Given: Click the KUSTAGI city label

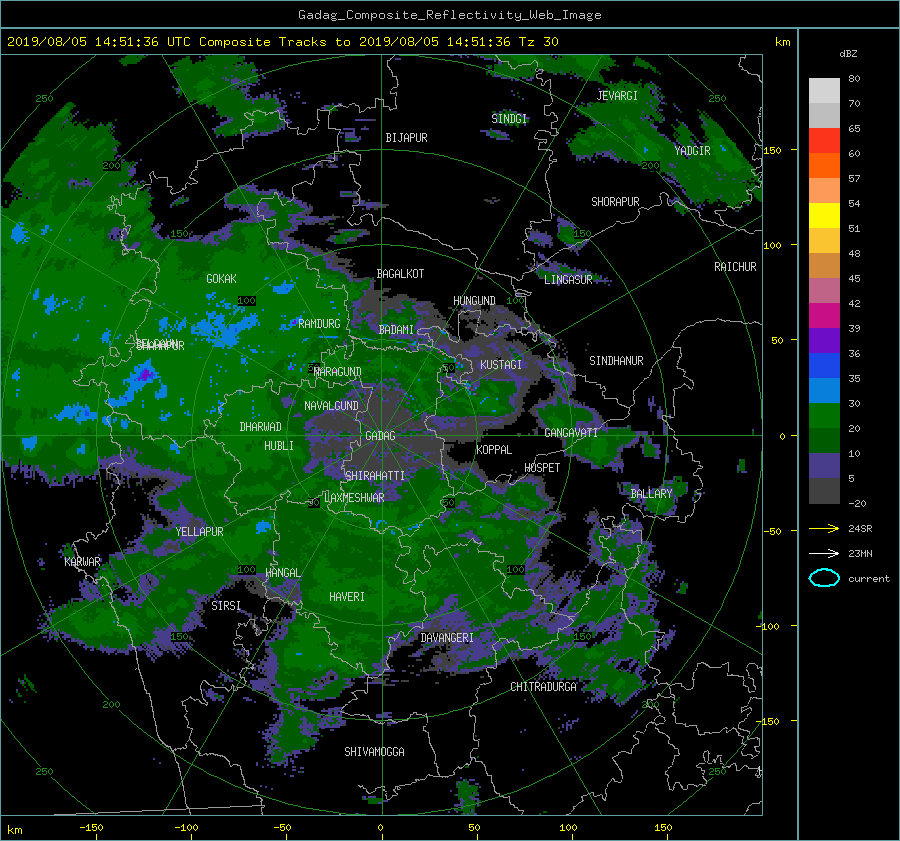Looking at the screenshot, I should [501, 365].
